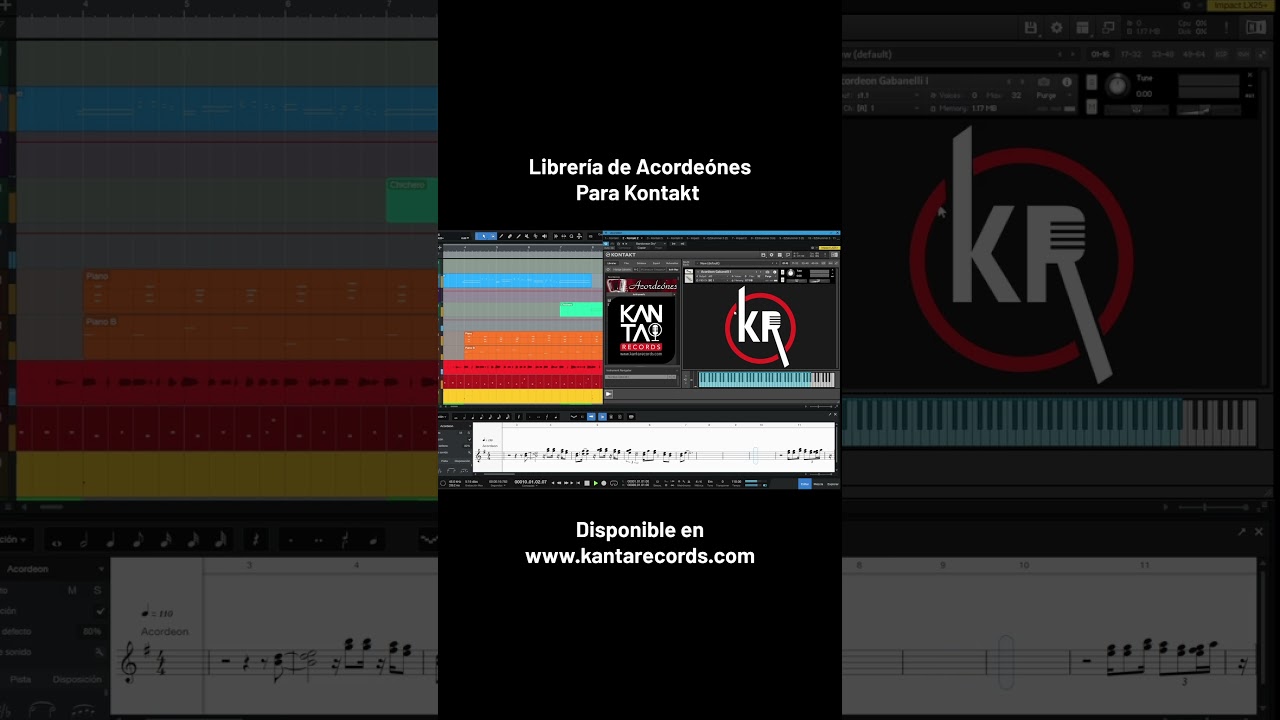The width and height of the screenshot is (1280, 720).
Task: Switch to the 01-16 rack page
Action: pos(1100,54)
